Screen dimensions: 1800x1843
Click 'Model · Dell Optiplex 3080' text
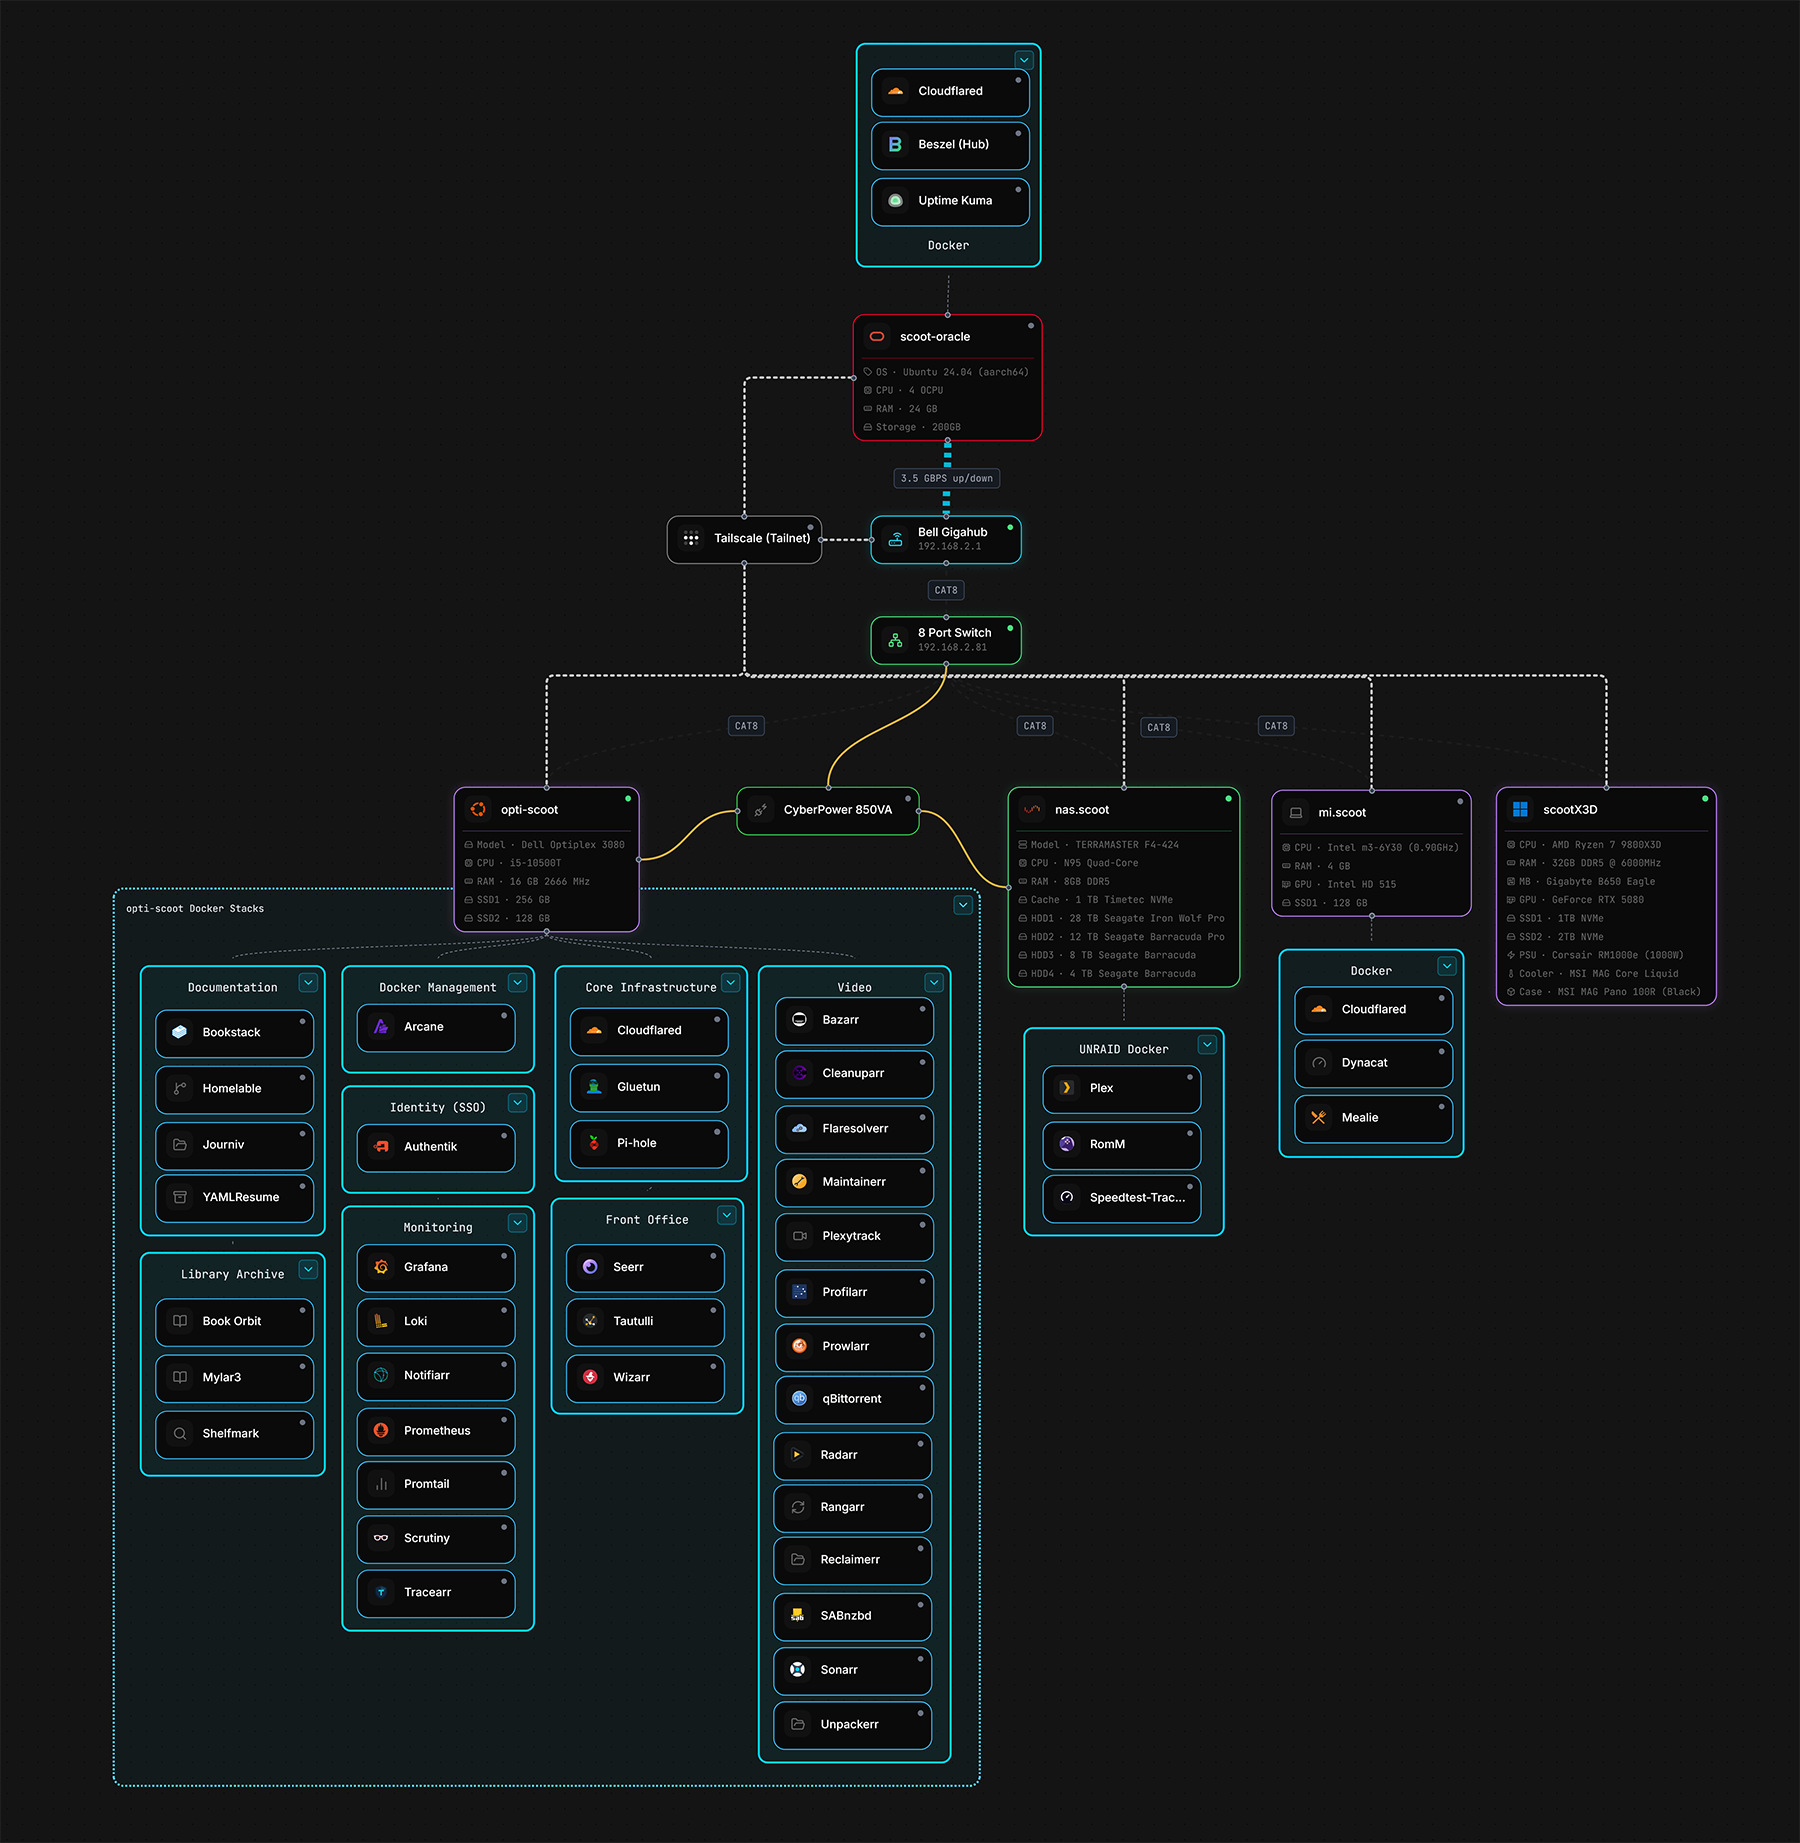click(545, 845)
